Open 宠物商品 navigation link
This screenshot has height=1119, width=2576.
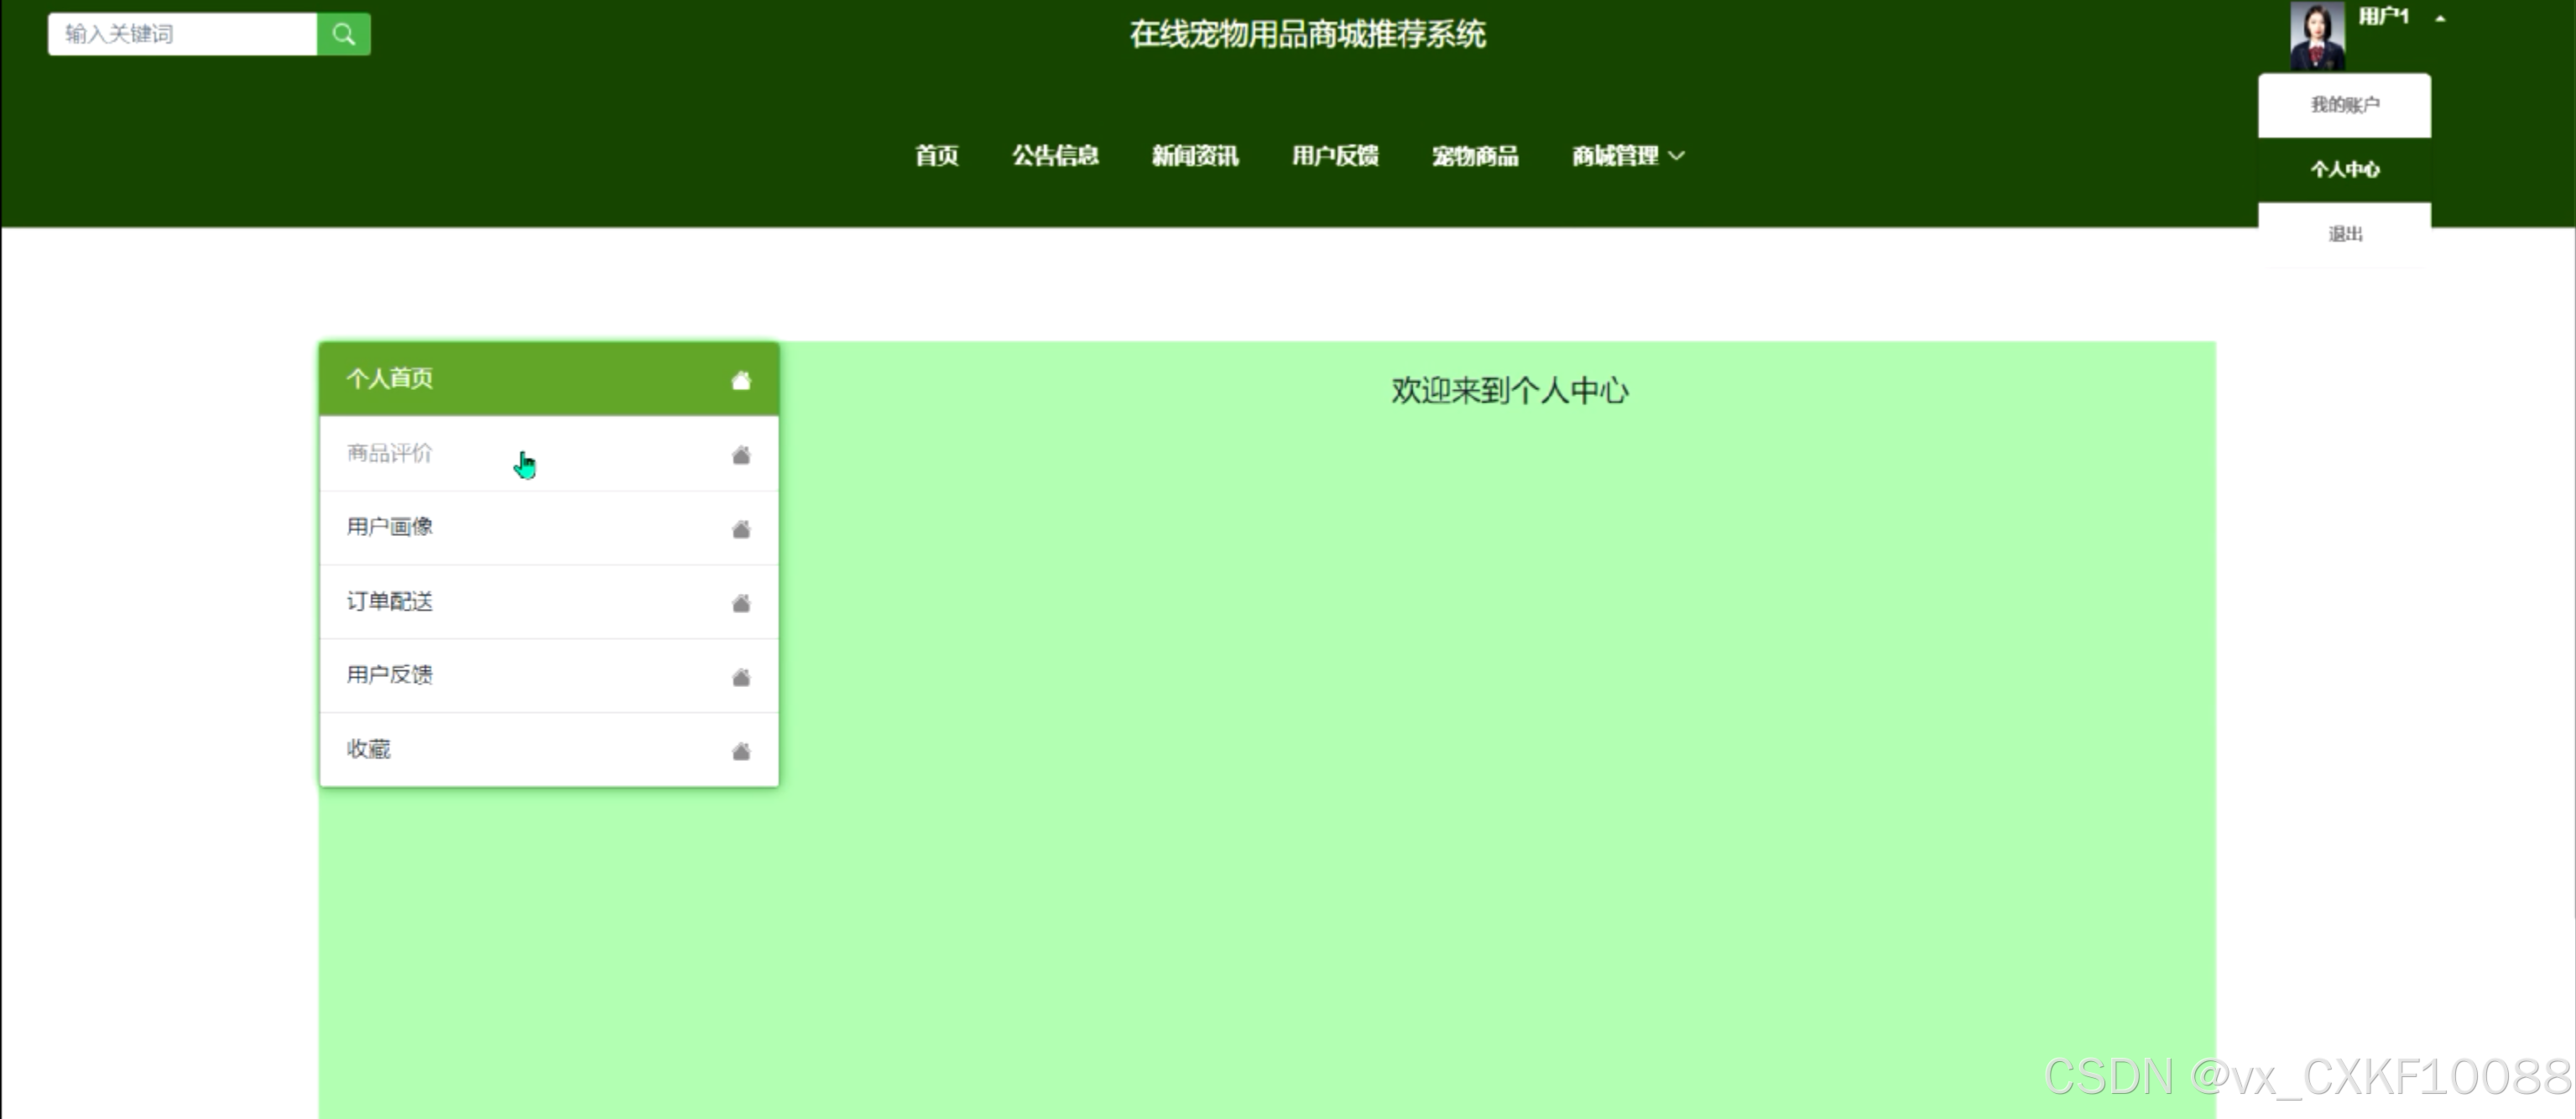tap(1475, 155)
